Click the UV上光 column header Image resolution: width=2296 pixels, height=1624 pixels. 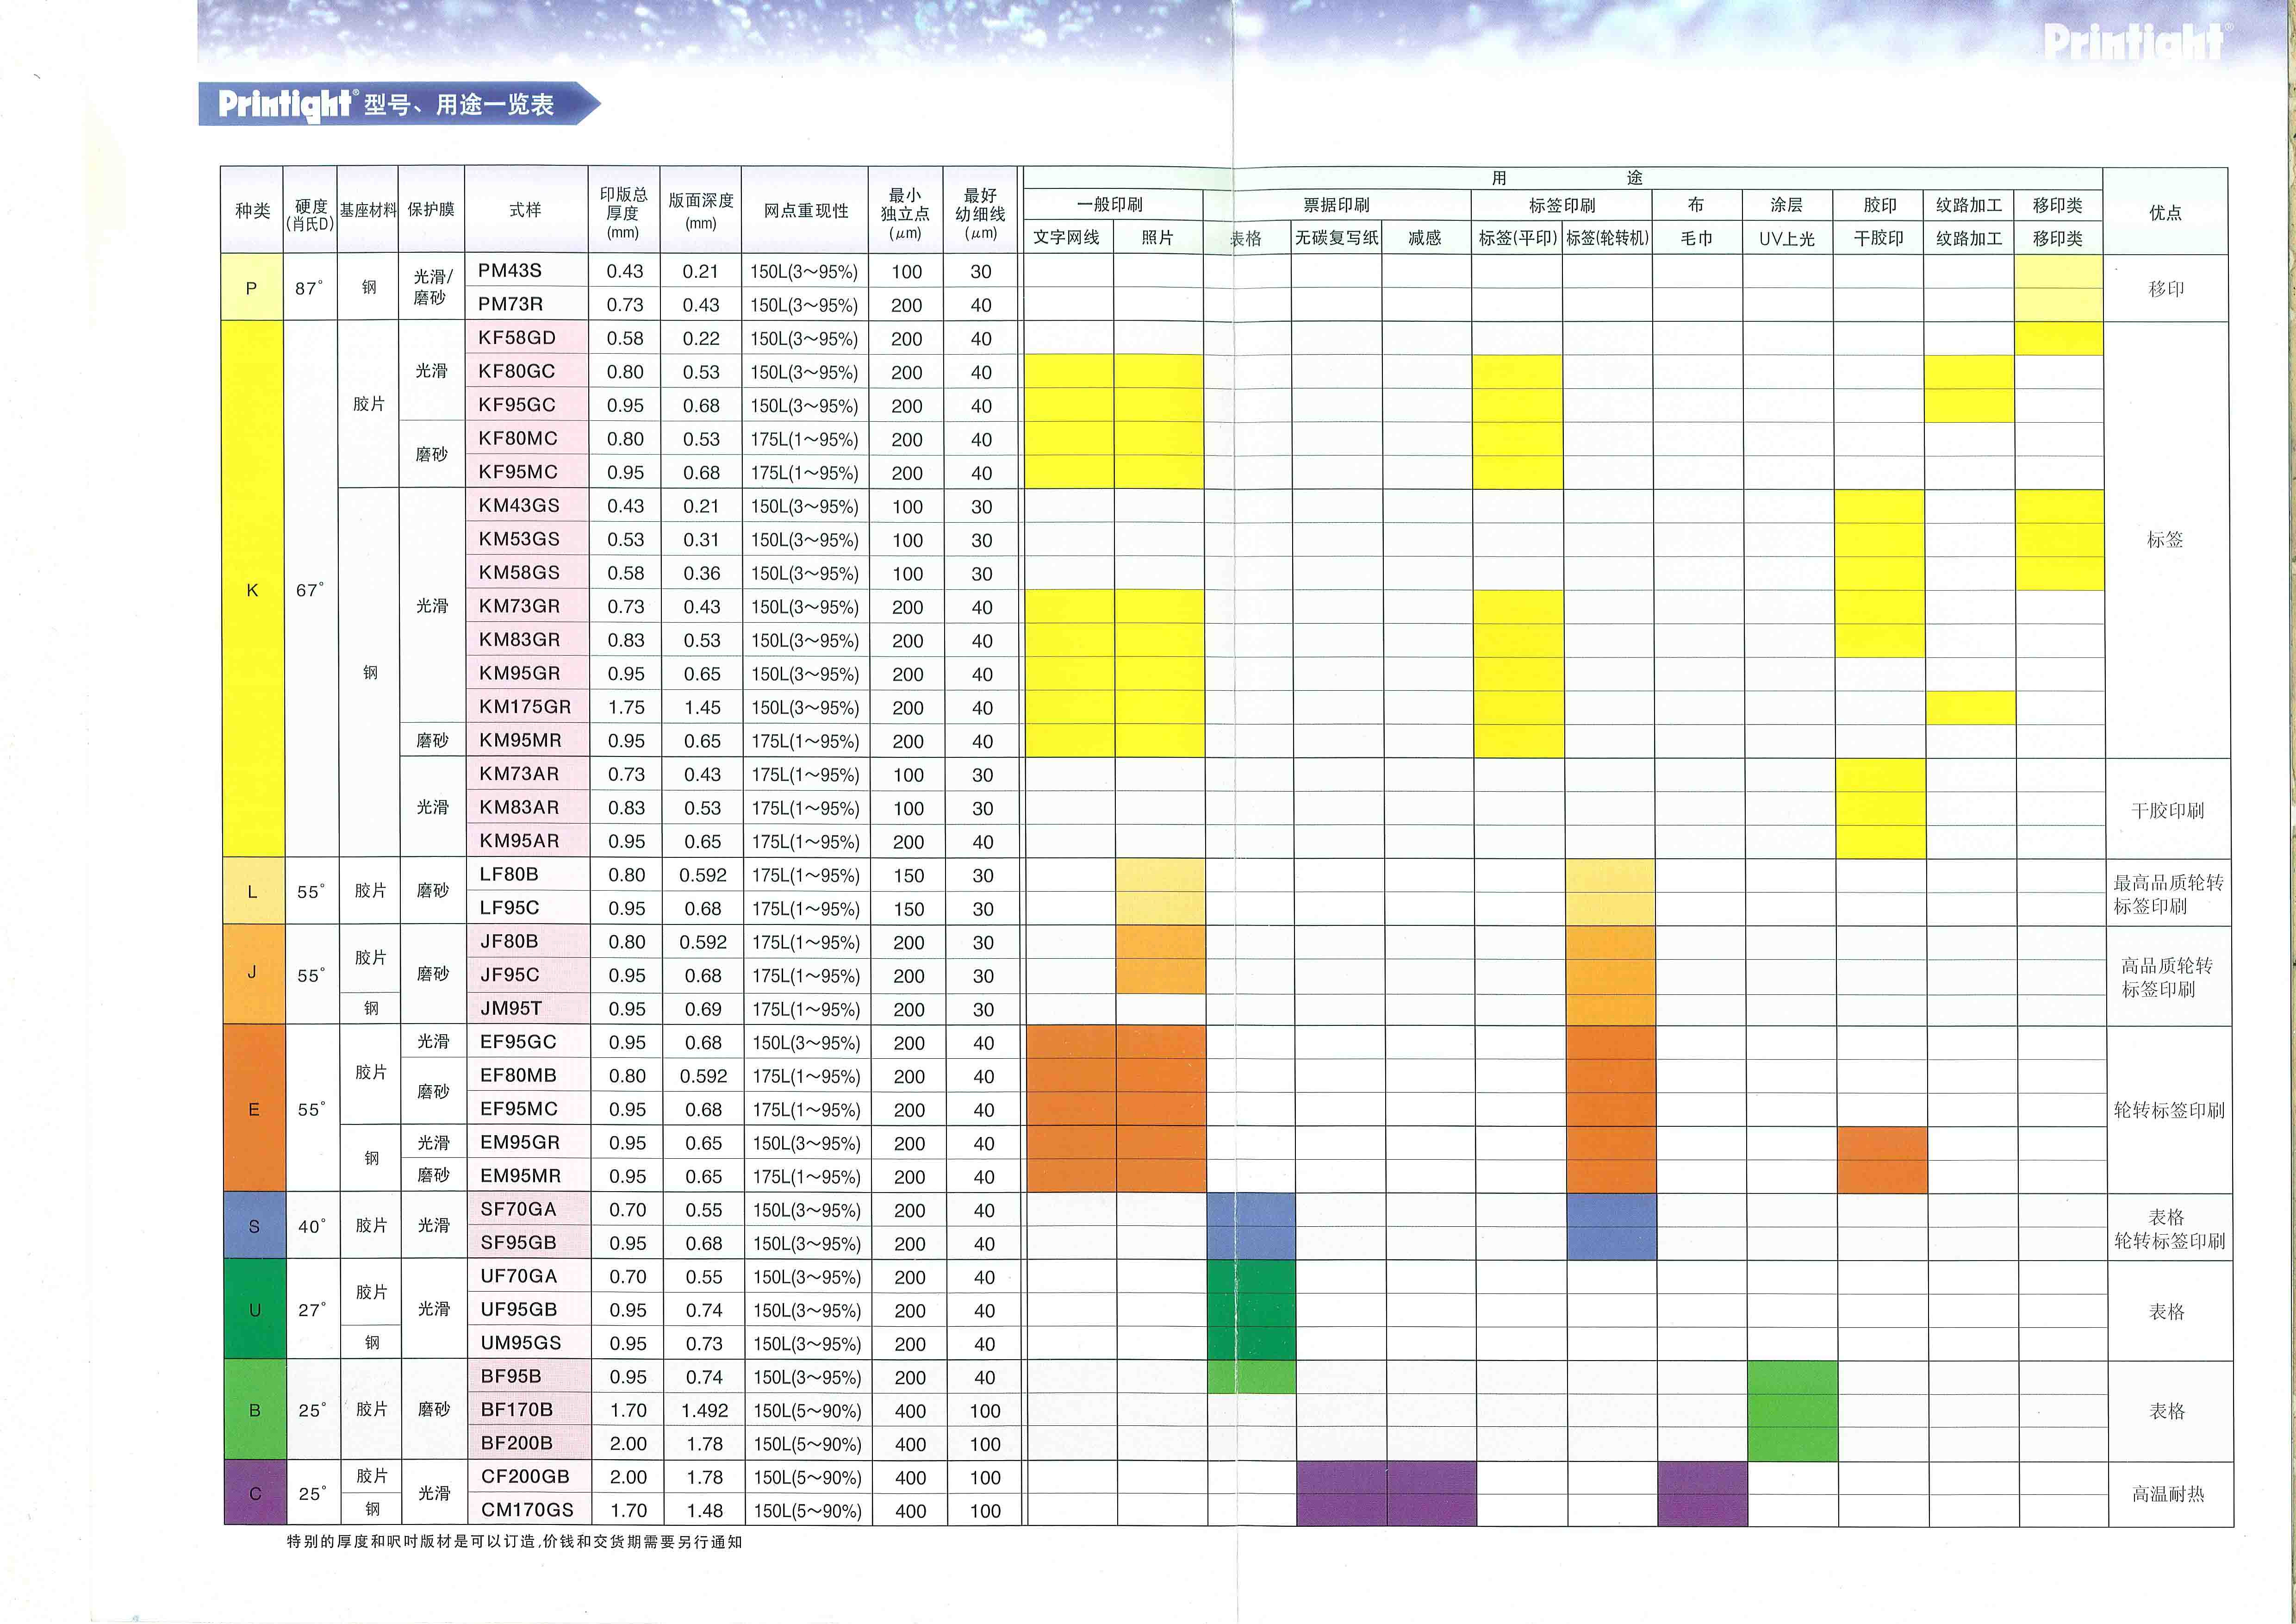pyautogui.click(x=1787, y=238)
